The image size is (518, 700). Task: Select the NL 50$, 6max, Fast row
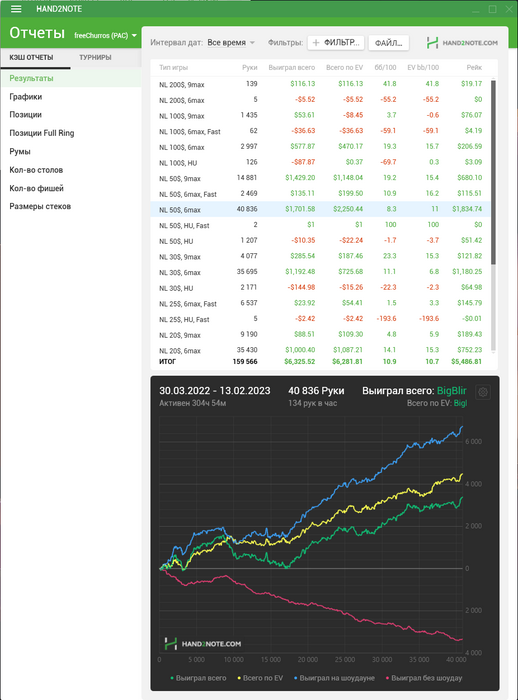point(320,193)
